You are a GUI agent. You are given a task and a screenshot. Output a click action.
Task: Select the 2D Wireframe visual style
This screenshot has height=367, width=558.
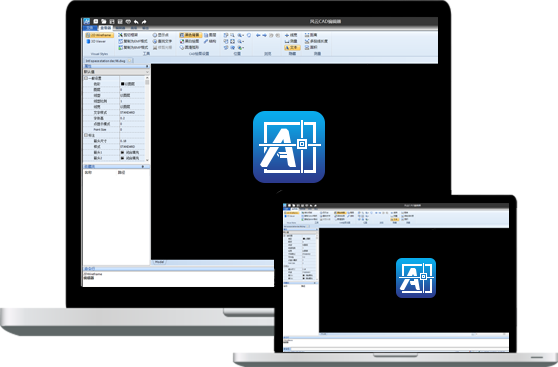(x=99, y=35)
